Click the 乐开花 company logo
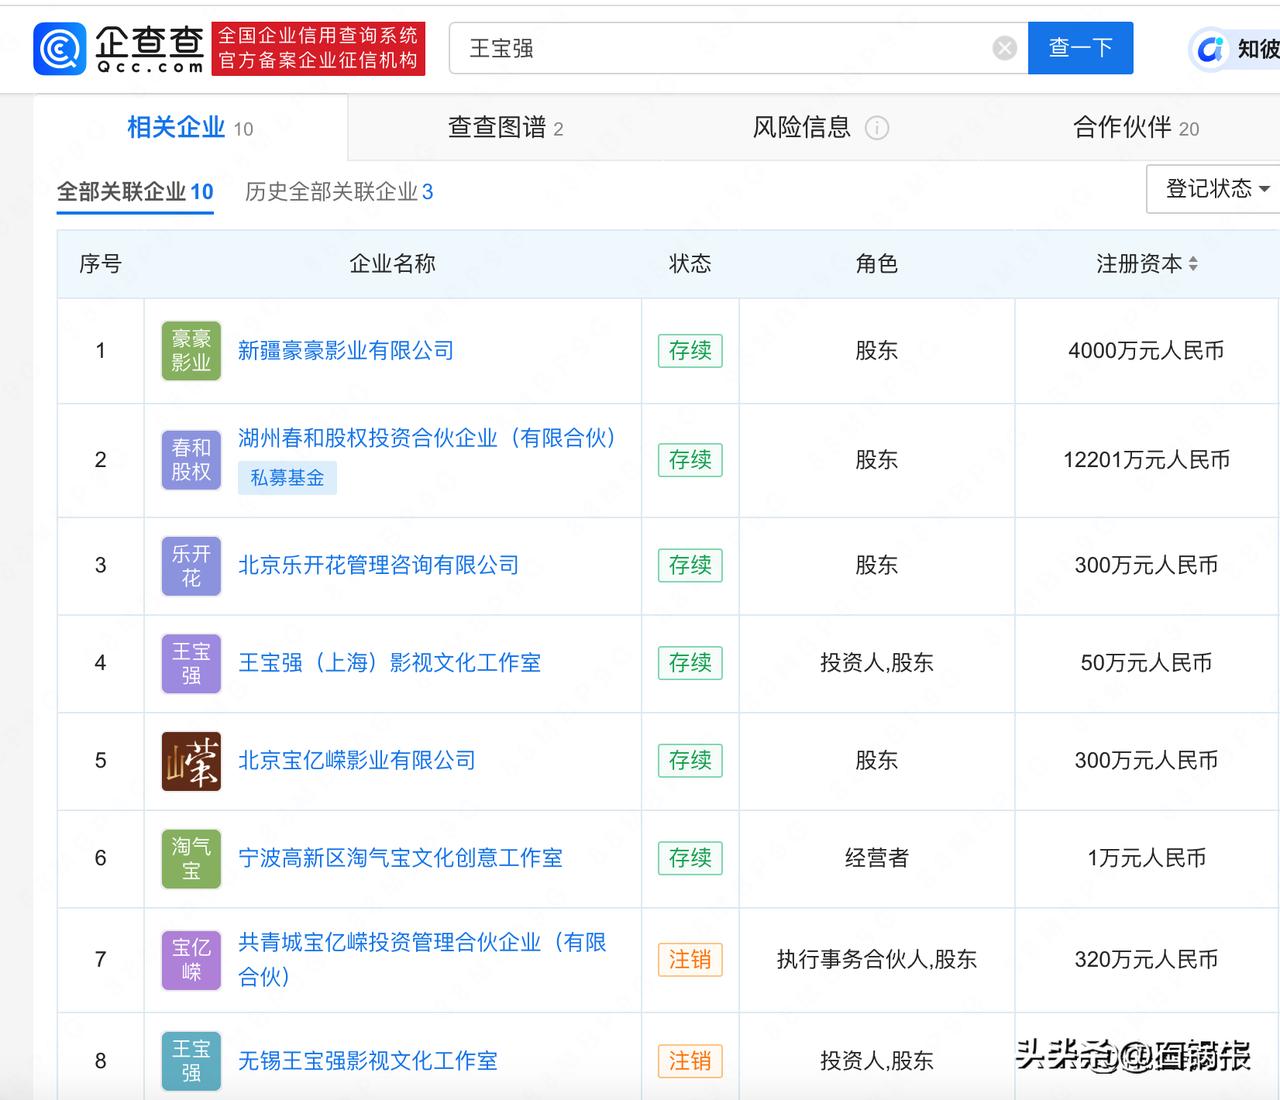The width and height of the screenshot is (1280, 1100). point(191,566)
